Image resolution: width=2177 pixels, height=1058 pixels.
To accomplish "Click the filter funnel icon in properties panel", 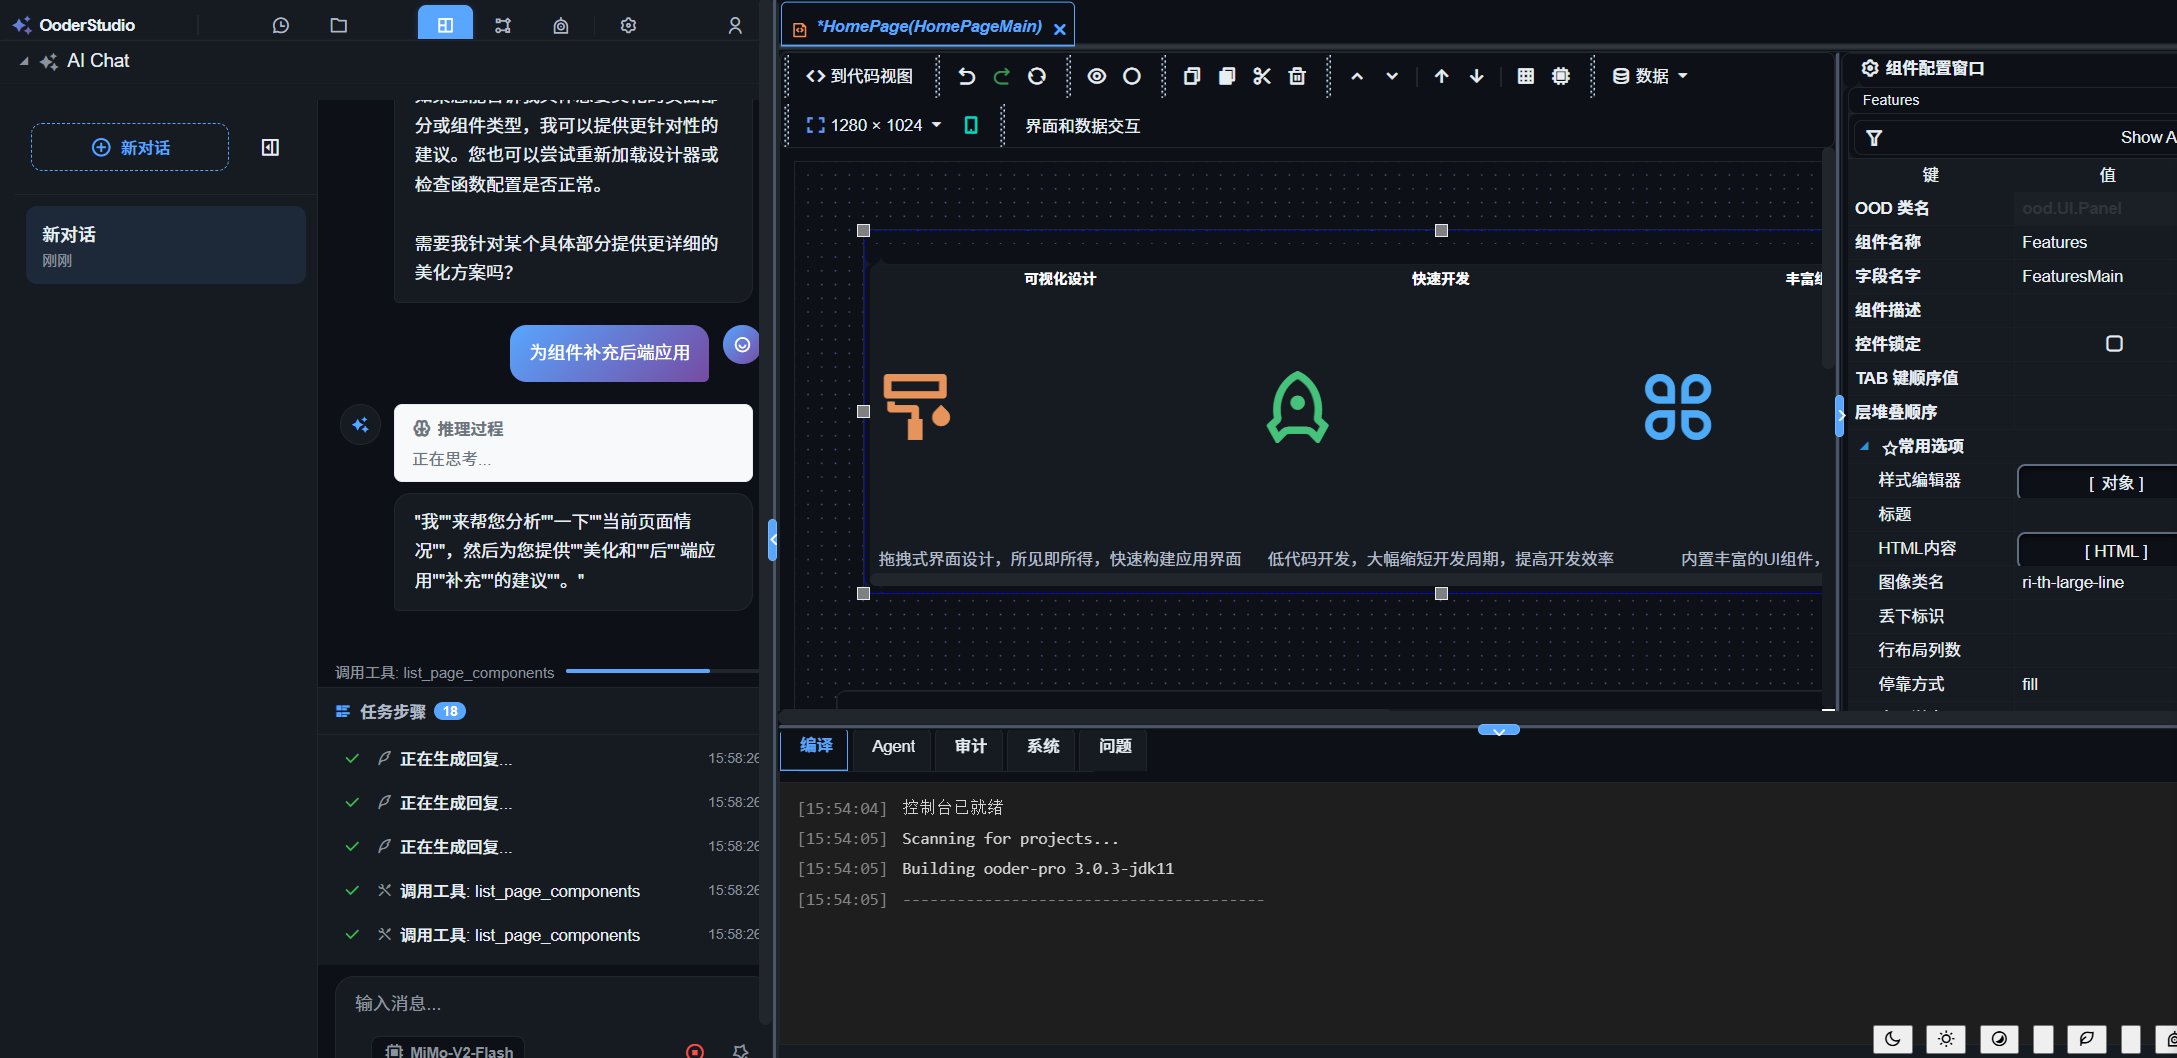I will pyautogui.click(x=1874, y=138).
